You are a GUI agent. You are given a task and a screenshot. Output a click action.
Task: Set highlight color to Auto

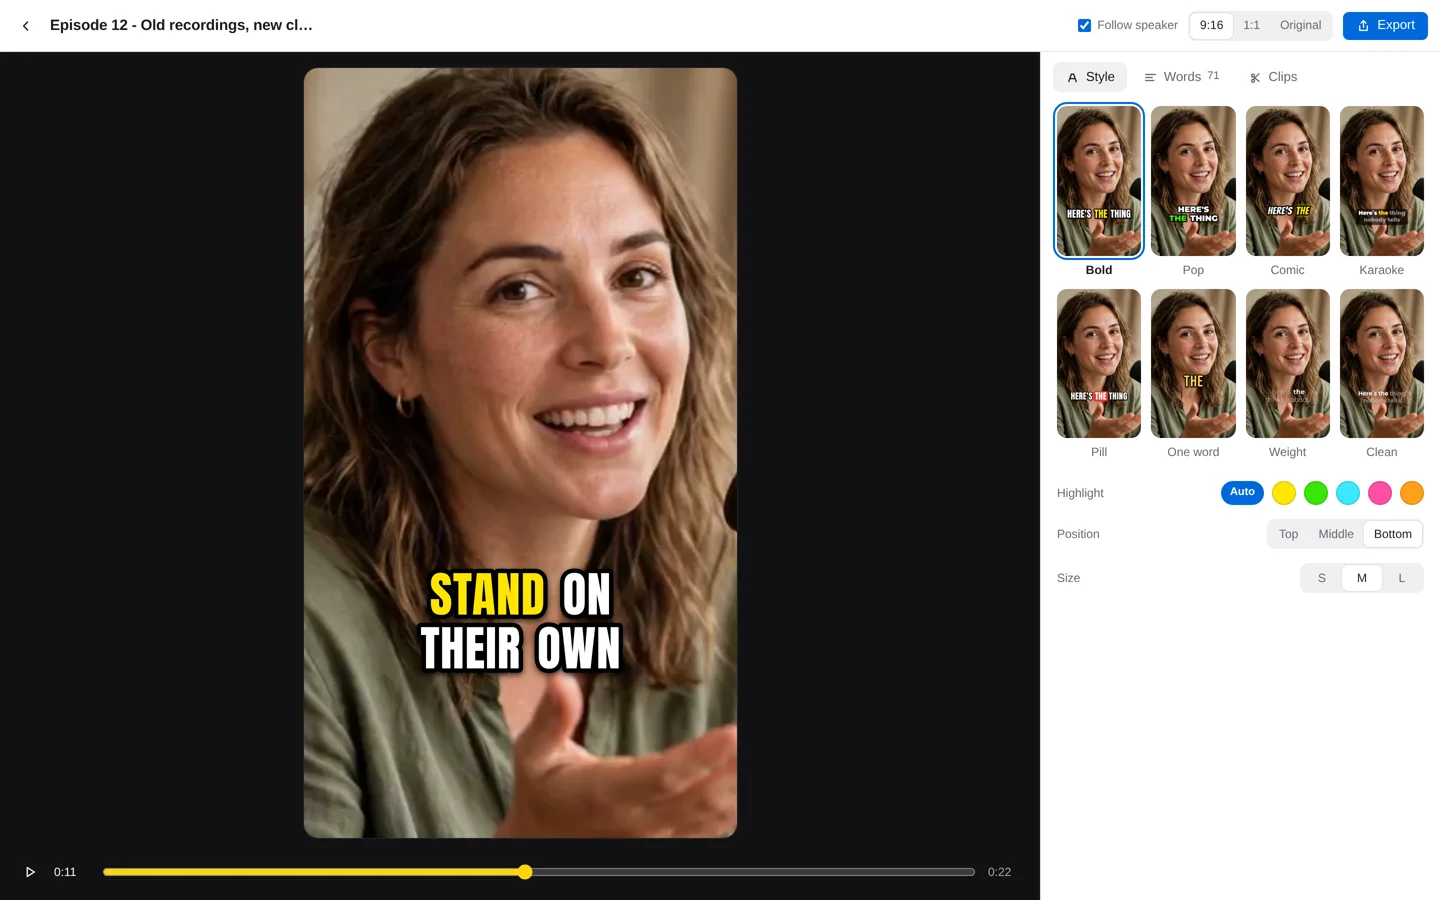(x=1242, y=493)
